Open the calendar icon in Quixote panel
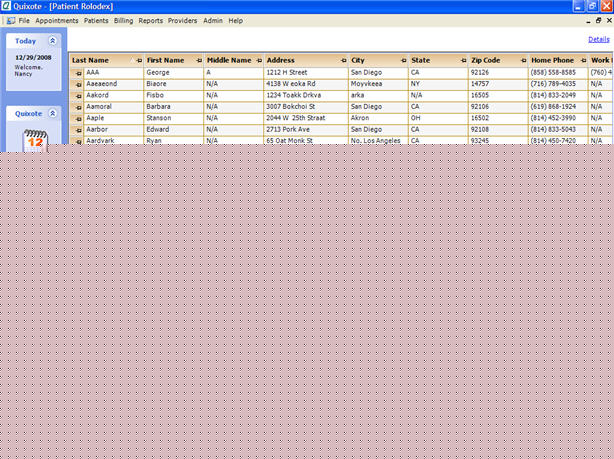This screenshot has height=459, width=614. [x=35, y=140]
